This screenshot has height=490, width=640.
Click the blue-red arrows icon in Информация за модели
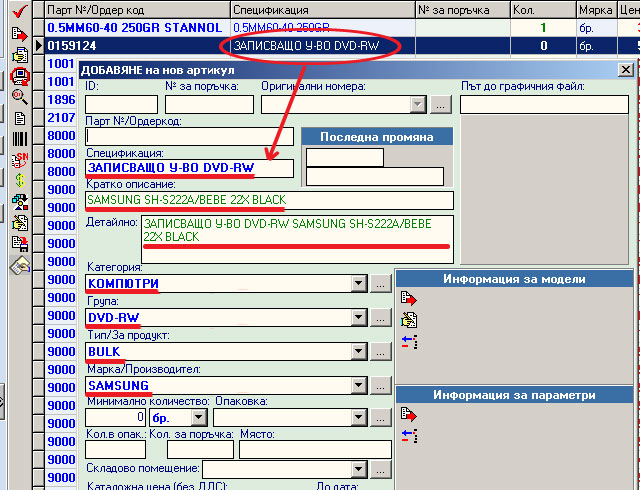coord(409,341)
